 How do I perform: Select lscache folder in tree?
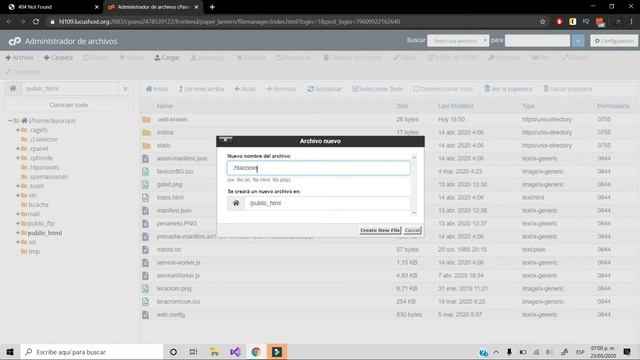pos(38,204)
